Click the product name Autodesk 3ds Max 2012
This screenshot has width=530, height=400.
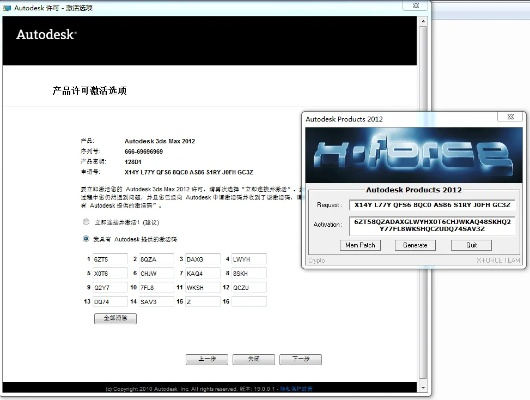pyautogui.click(x=160, y=141)
